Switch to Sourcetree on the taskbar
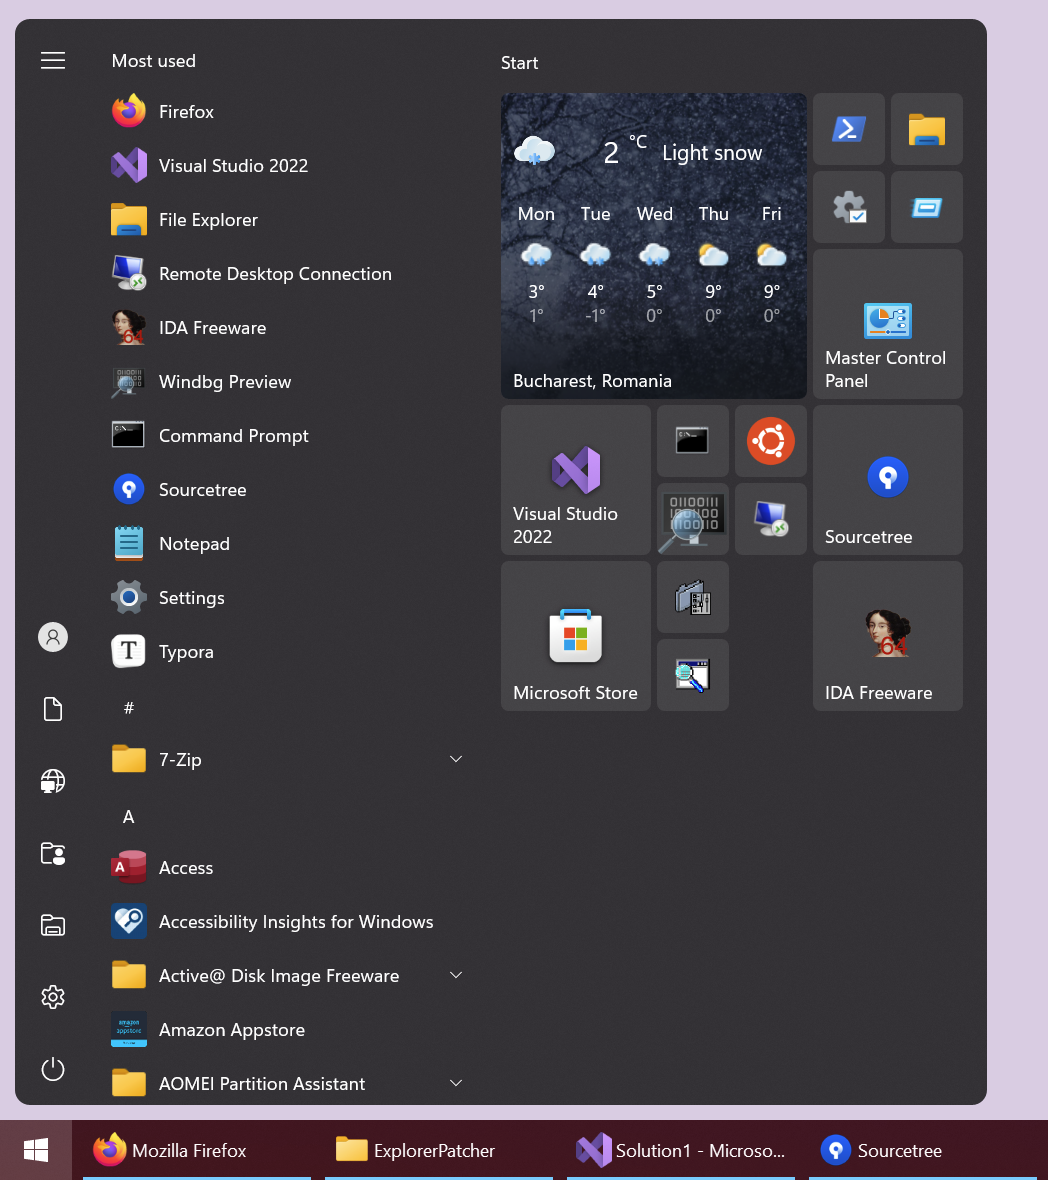 922,1150
